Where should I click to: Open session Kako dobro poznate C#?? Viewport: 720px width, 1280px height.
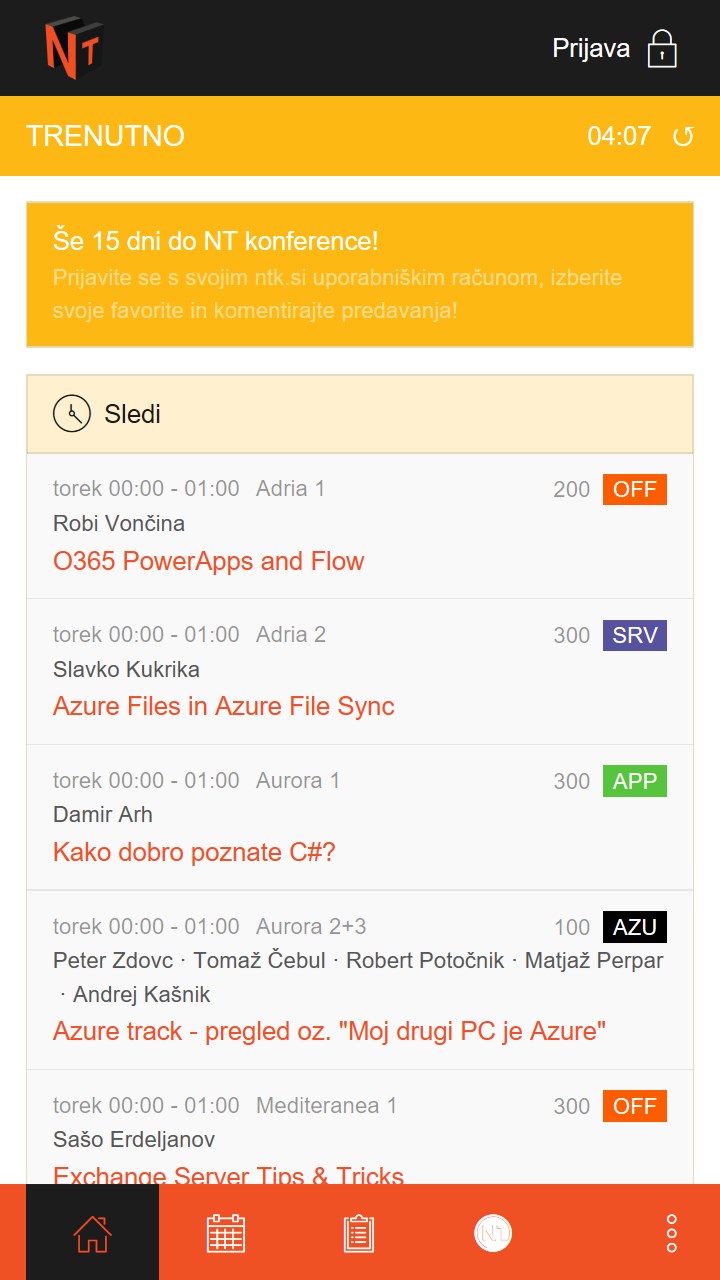pyautogui.click(x=194, y=852)
